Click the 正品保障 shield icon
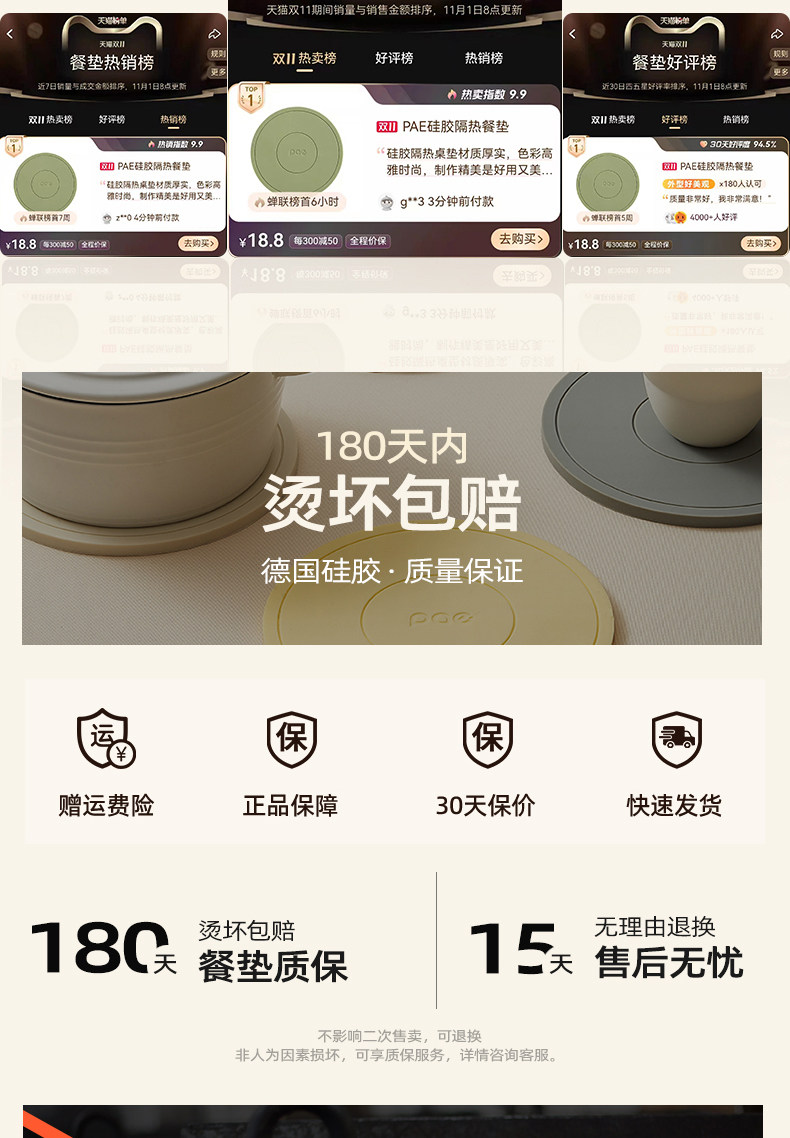Viewport: 790px width, 1138px height. point(292,739)
